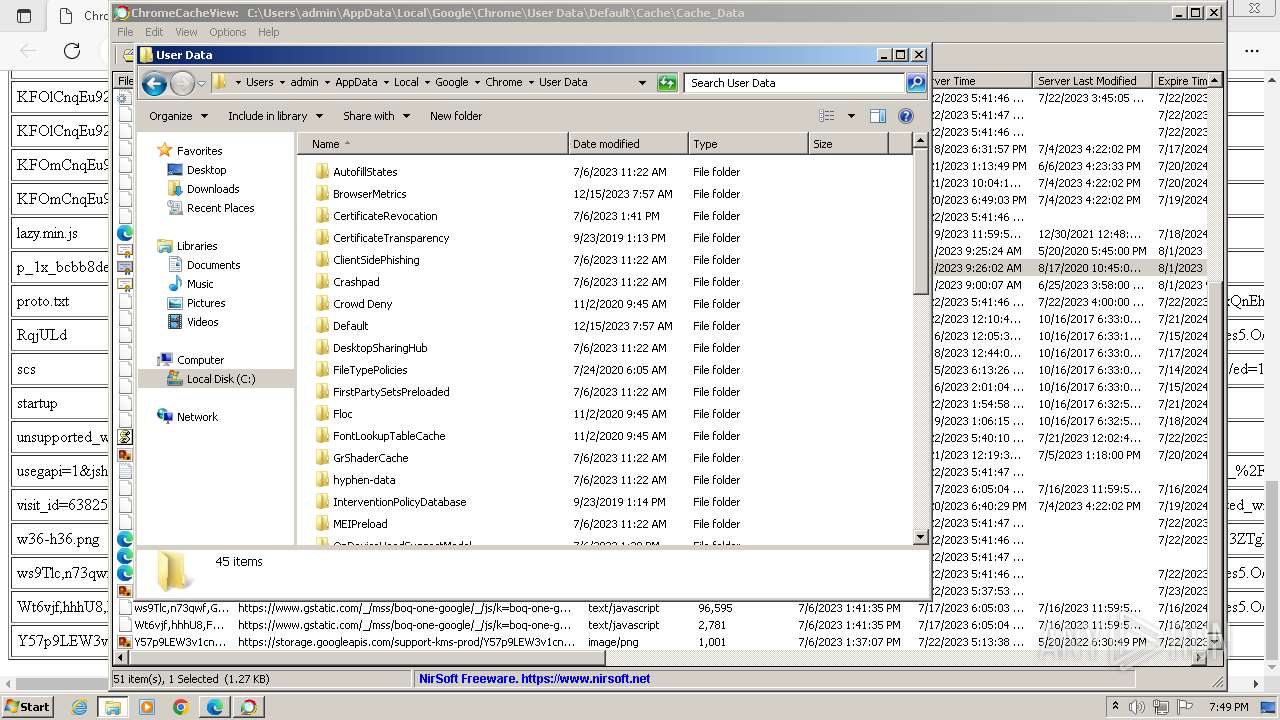This screenshot has width=1280, height=720.
Task: Select the GrShaderCache folder
Action: click(370, 458)
